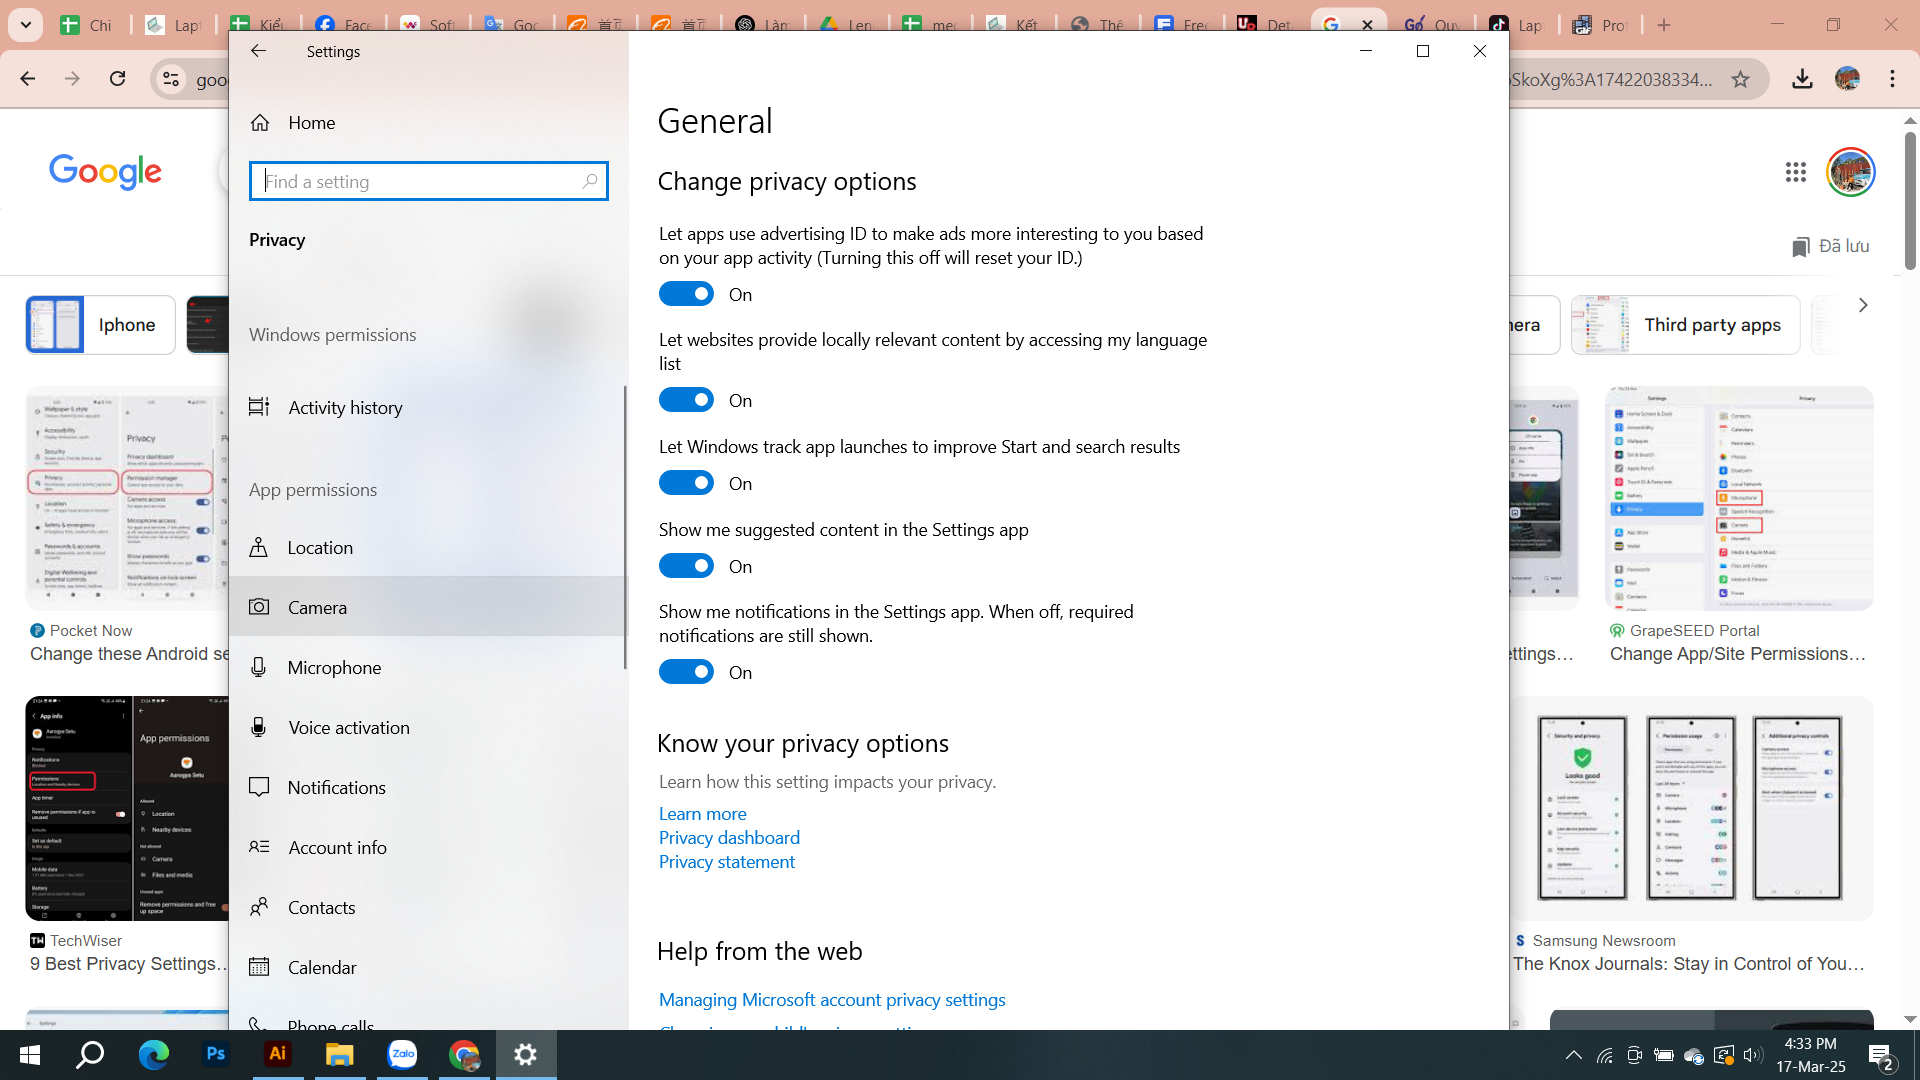This screenshot has height=1080, width=1920.
Task: Click the Find a setting search box
Action: (420, 181)
